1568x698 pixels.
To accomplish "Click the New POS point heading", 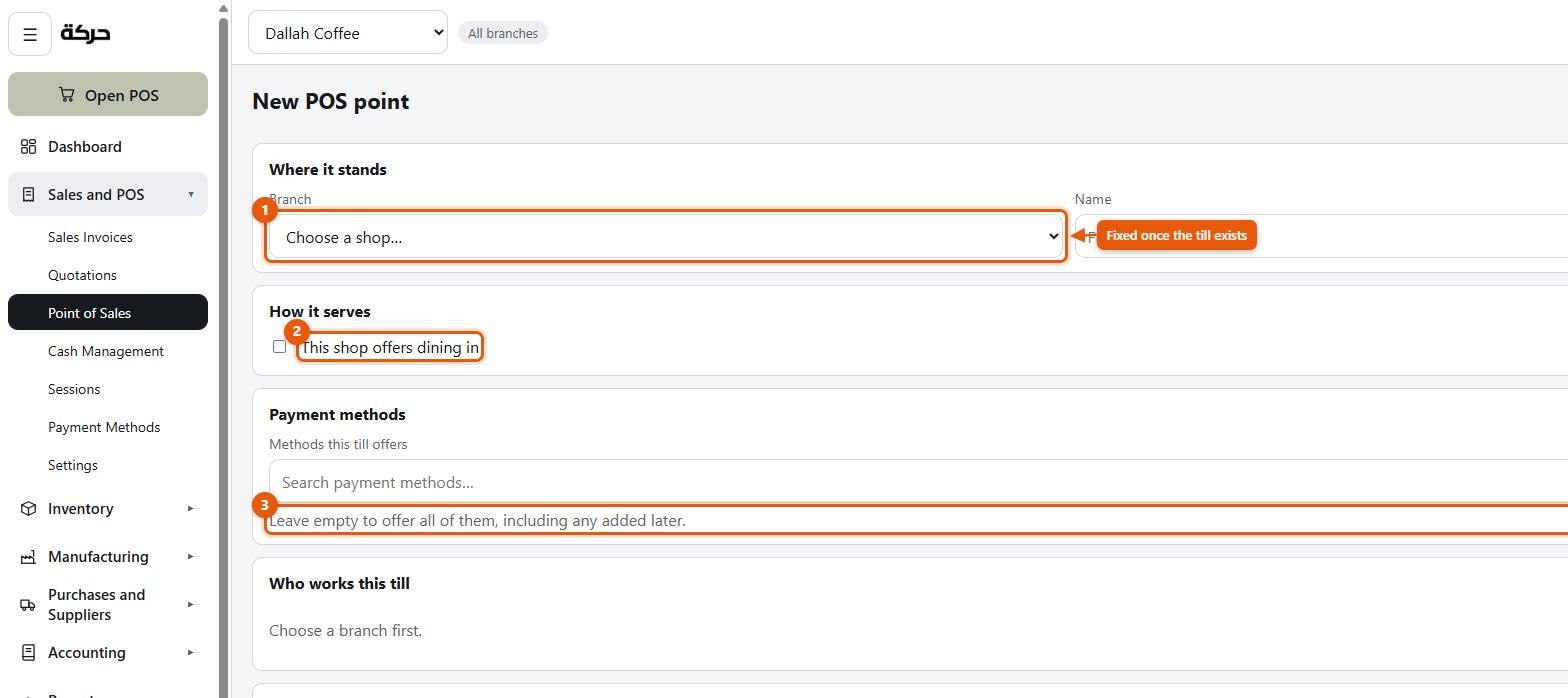I will (330, 101).
